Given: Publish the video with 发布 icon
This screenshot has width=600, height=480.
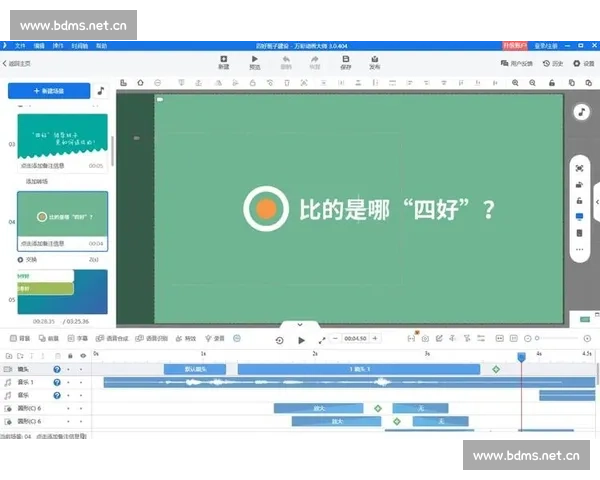Looking at the screenshot, I should [x=375, y=62].
